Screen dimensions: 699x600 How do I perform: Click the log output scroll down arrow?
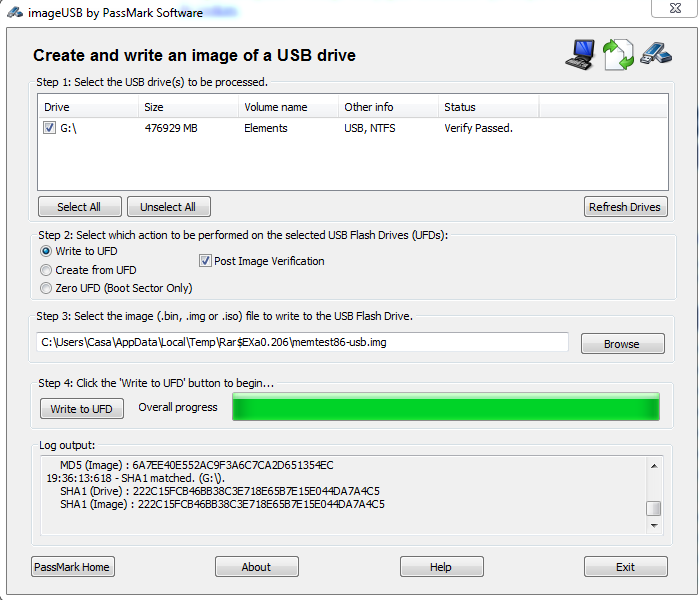tap(654, 526)
